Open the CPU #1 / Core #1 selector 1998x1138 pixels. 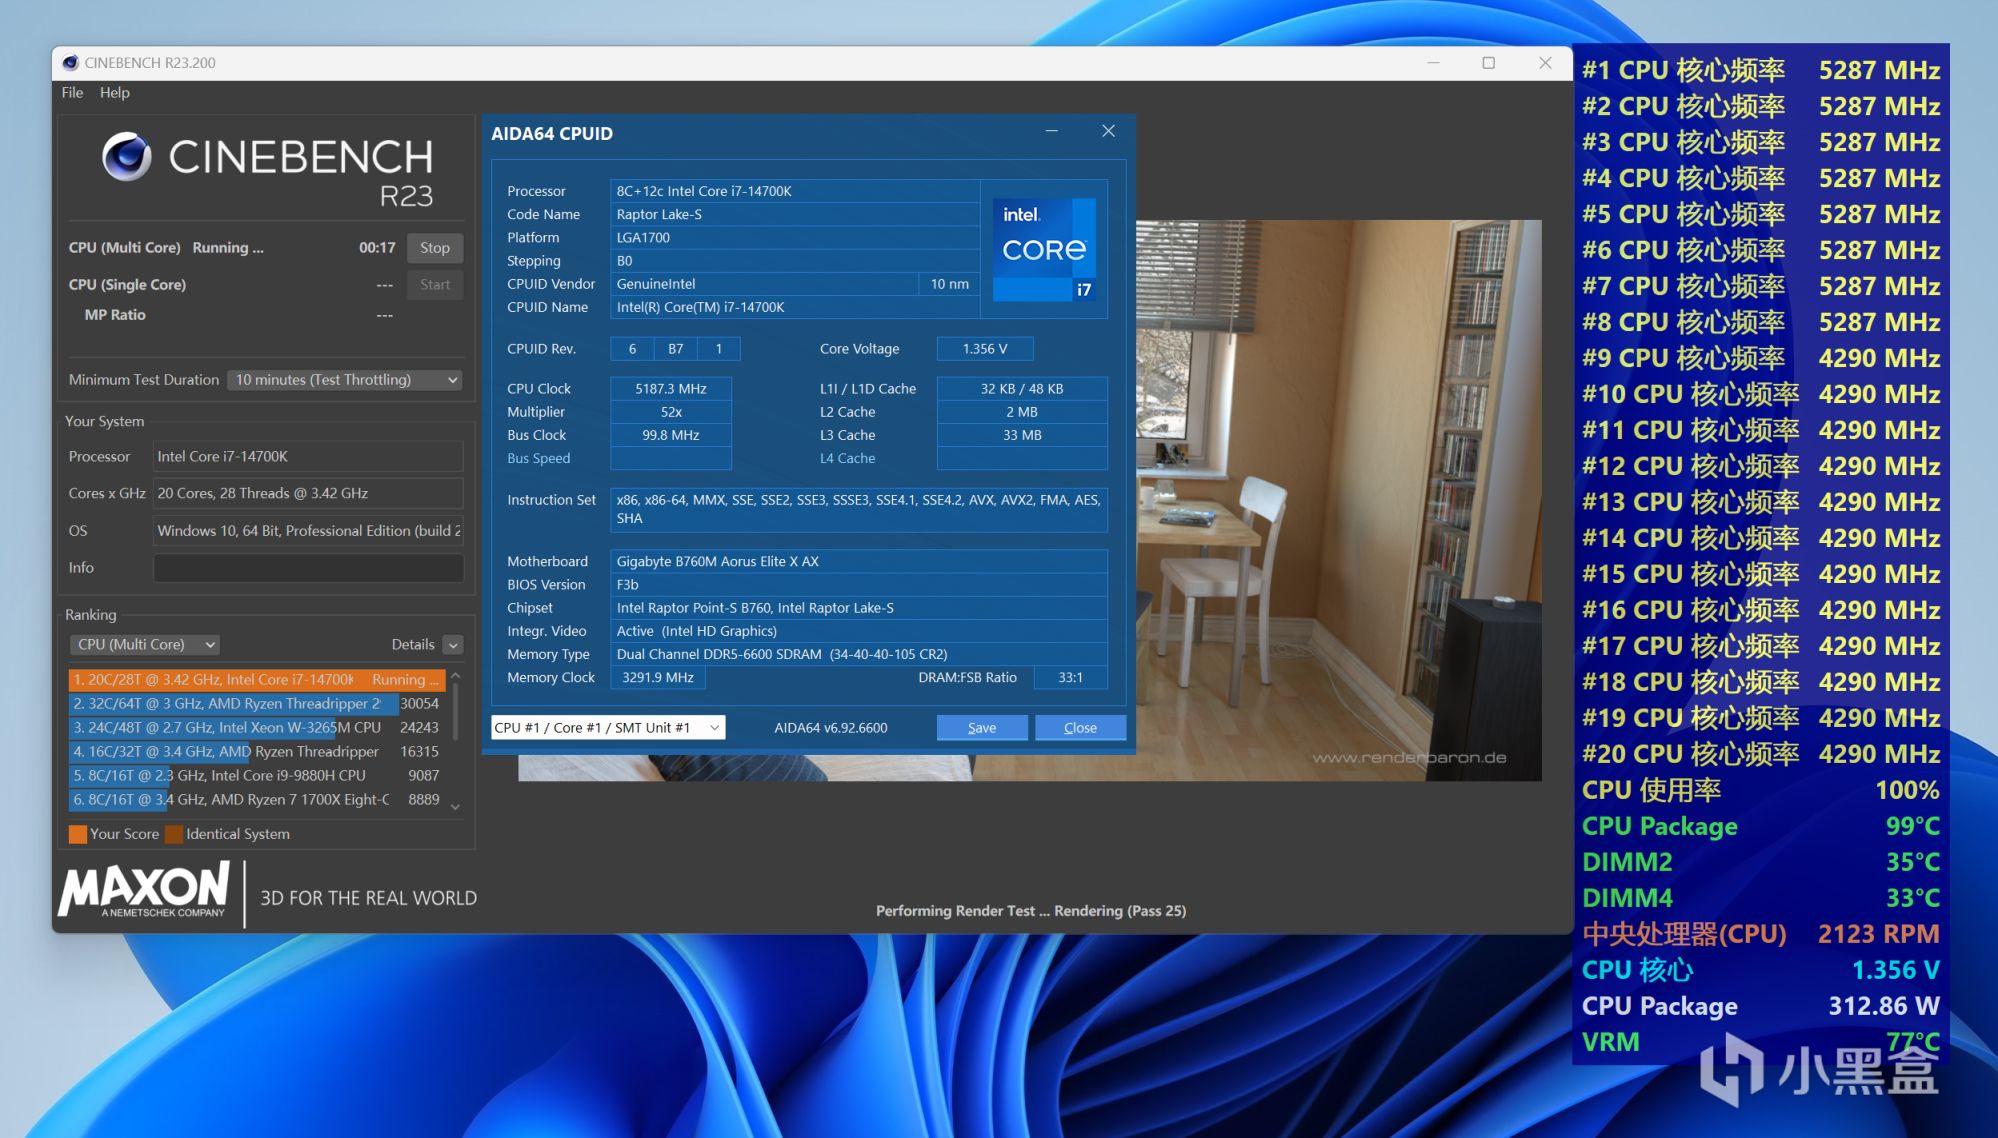(607, 728)
